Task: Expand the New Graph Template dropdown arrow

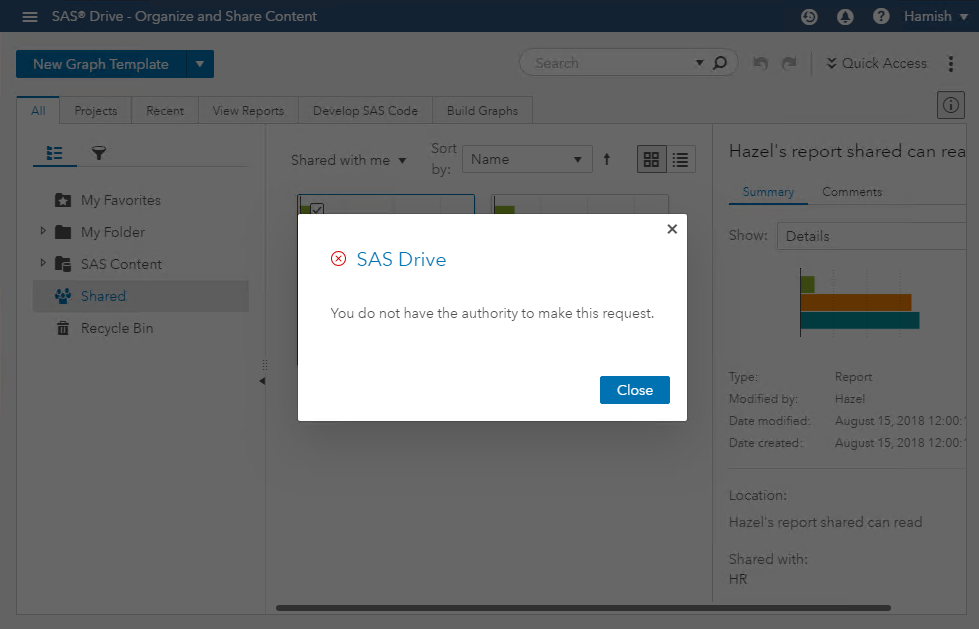Action: (x=200, y=64)
